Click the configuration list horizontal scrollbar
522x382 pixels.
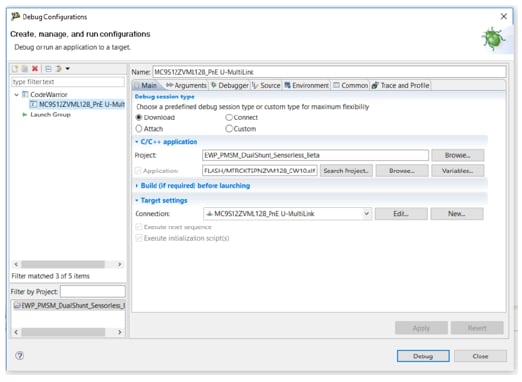pyautogui.click(x=68, y=264)
